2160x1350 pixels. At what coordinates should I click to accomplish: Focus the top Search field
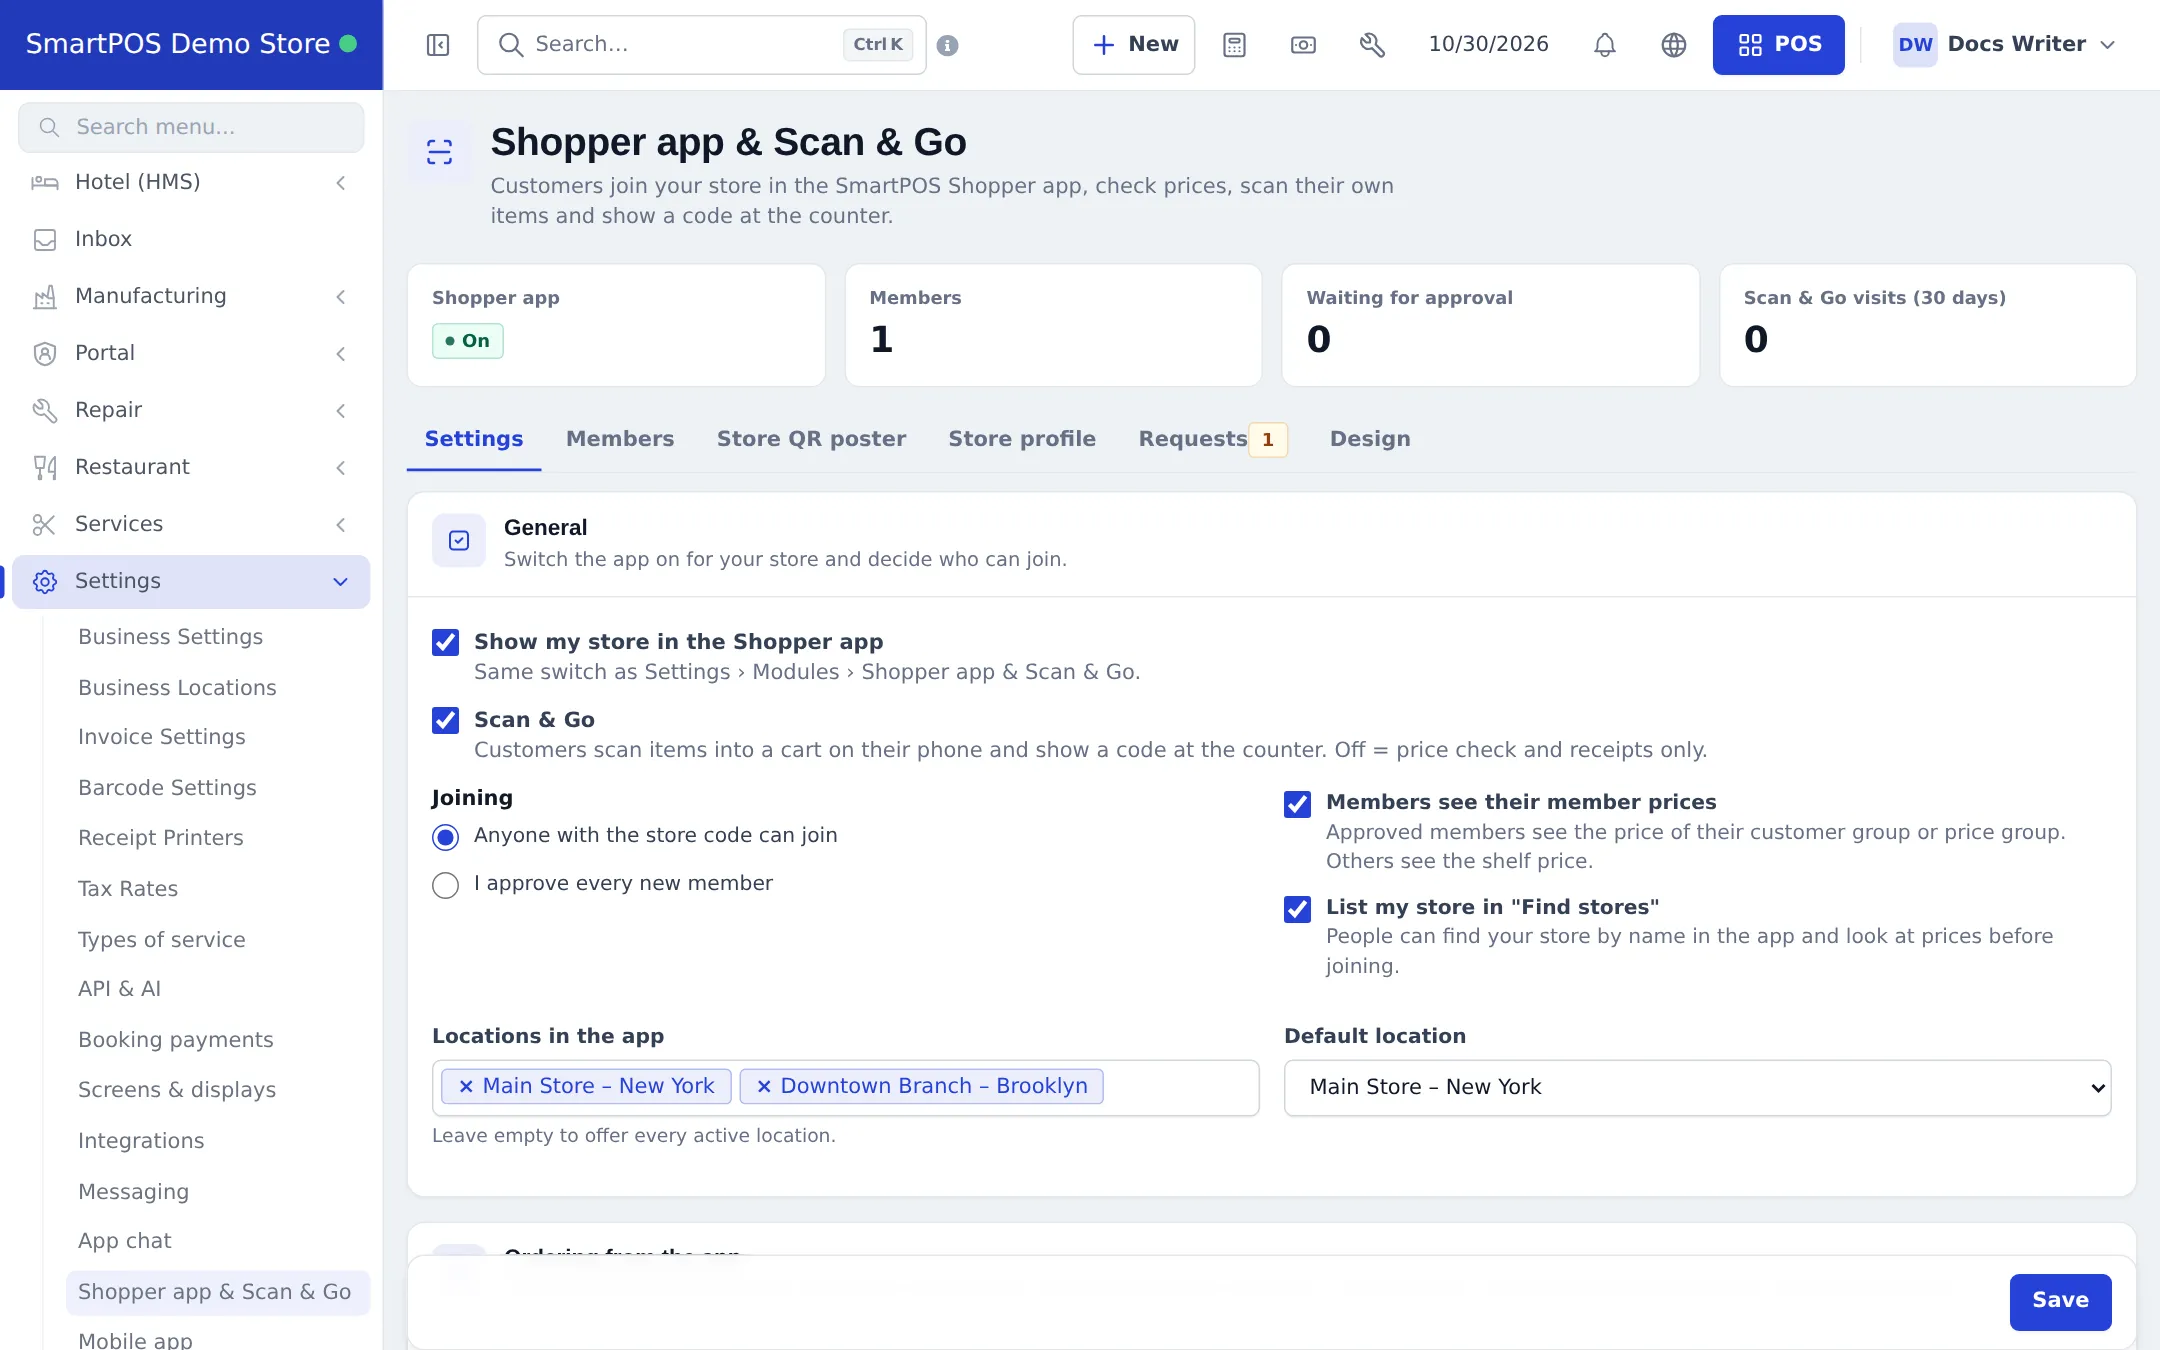tap(702, 45)
